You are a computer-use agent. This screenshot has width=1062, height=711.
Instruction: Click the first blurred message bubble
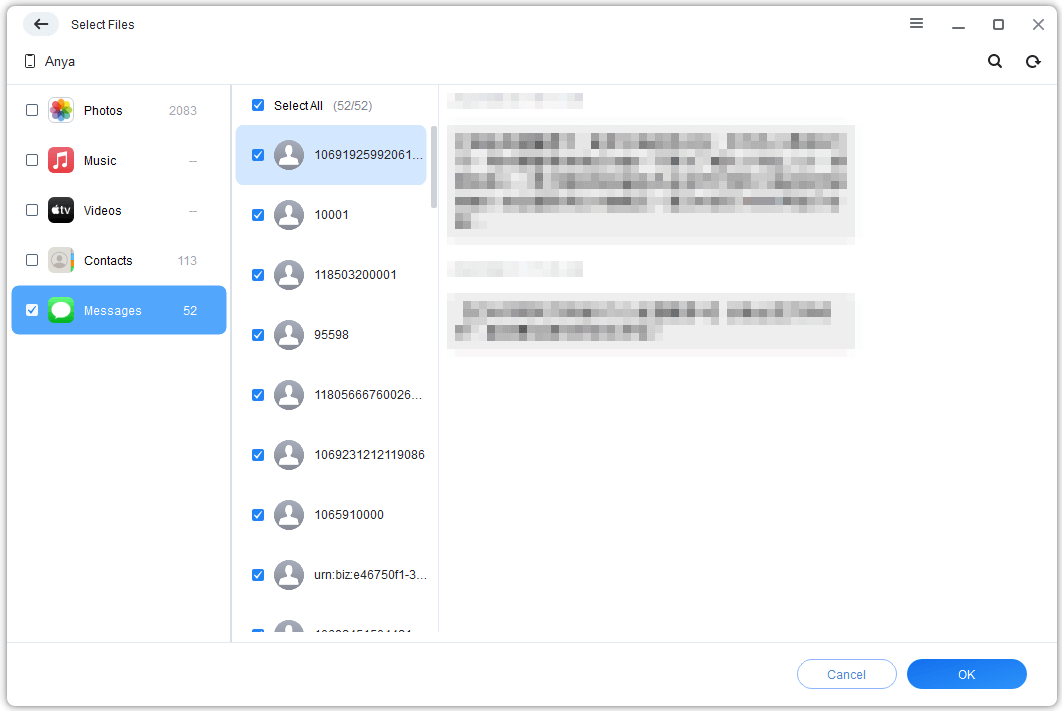click(x=651, y=181)
